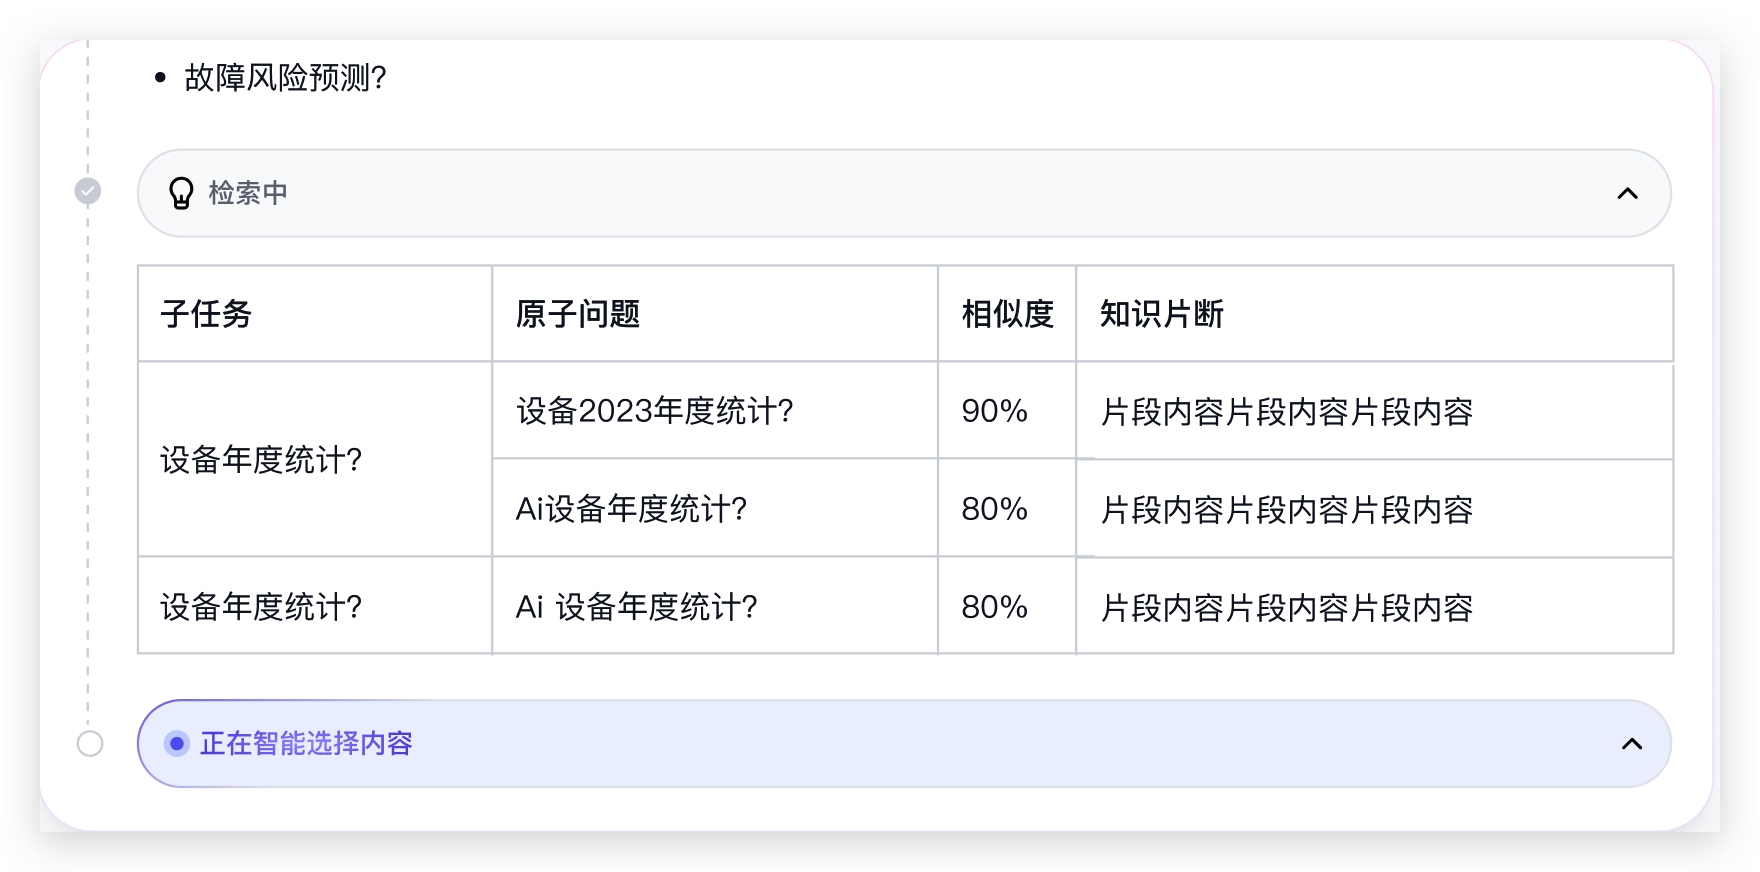This screenshot has width=1760, height=872.
Task: Click the lightbulb icon beside 检索中
Action: 181,193
